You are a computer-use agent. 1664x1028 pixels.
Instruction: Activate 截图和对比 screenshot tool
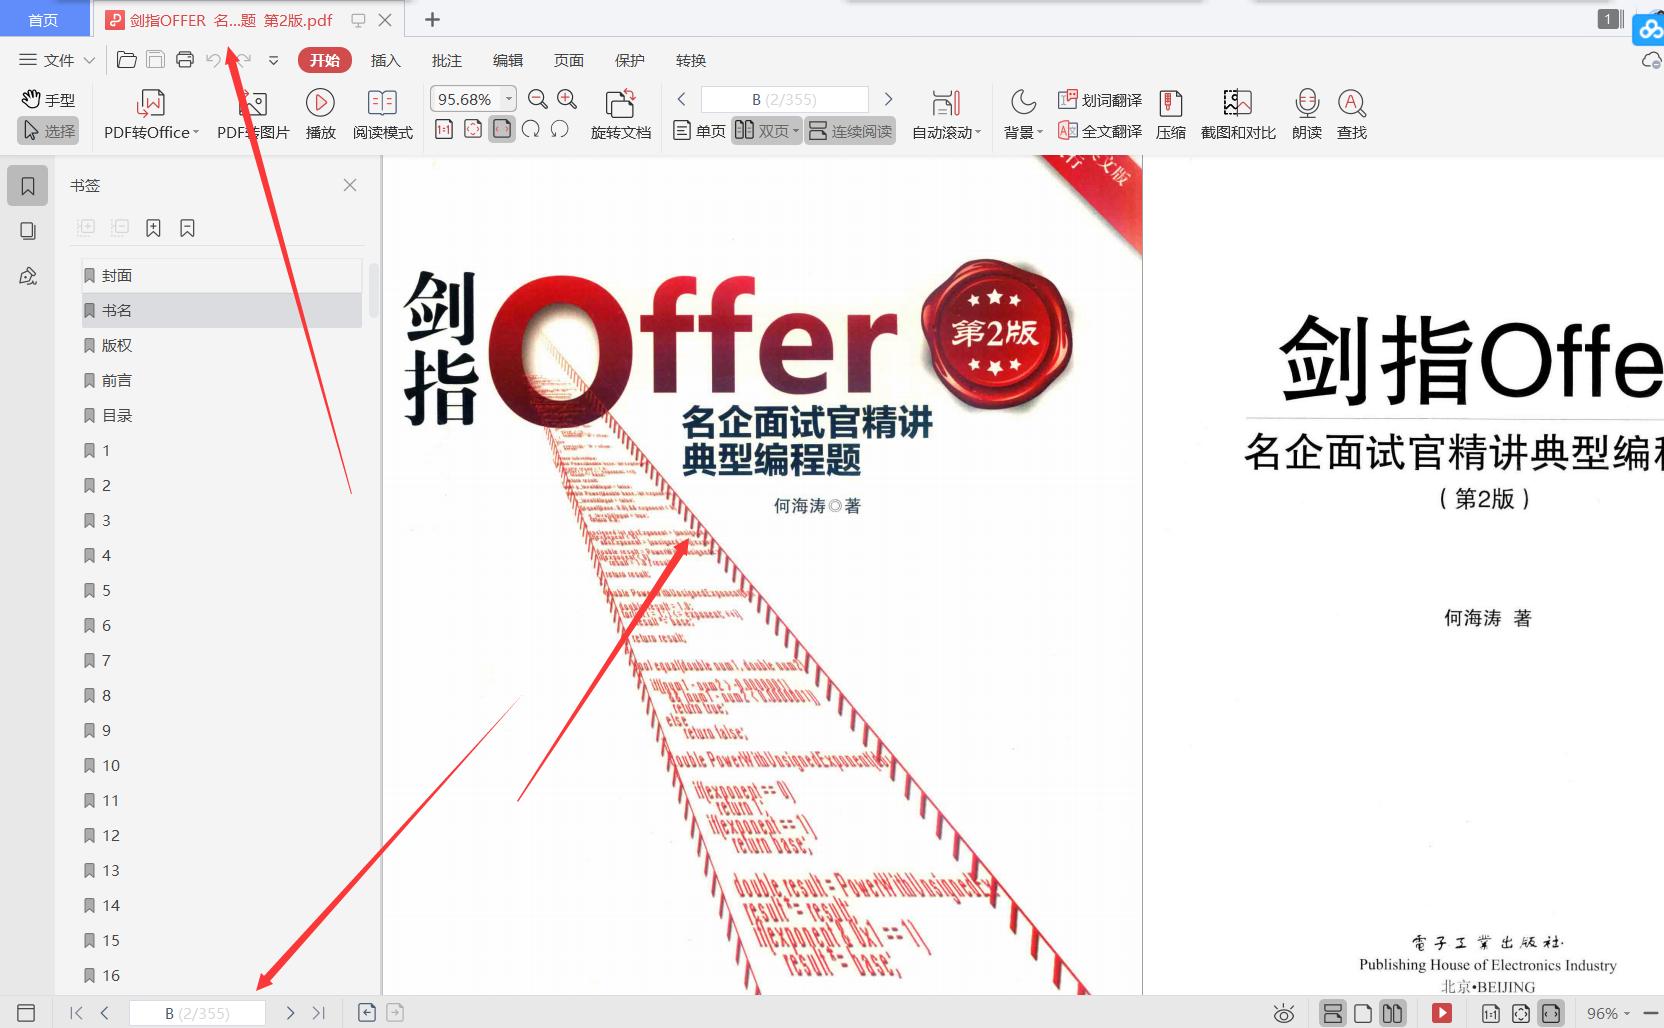(x=1236, y=113)
